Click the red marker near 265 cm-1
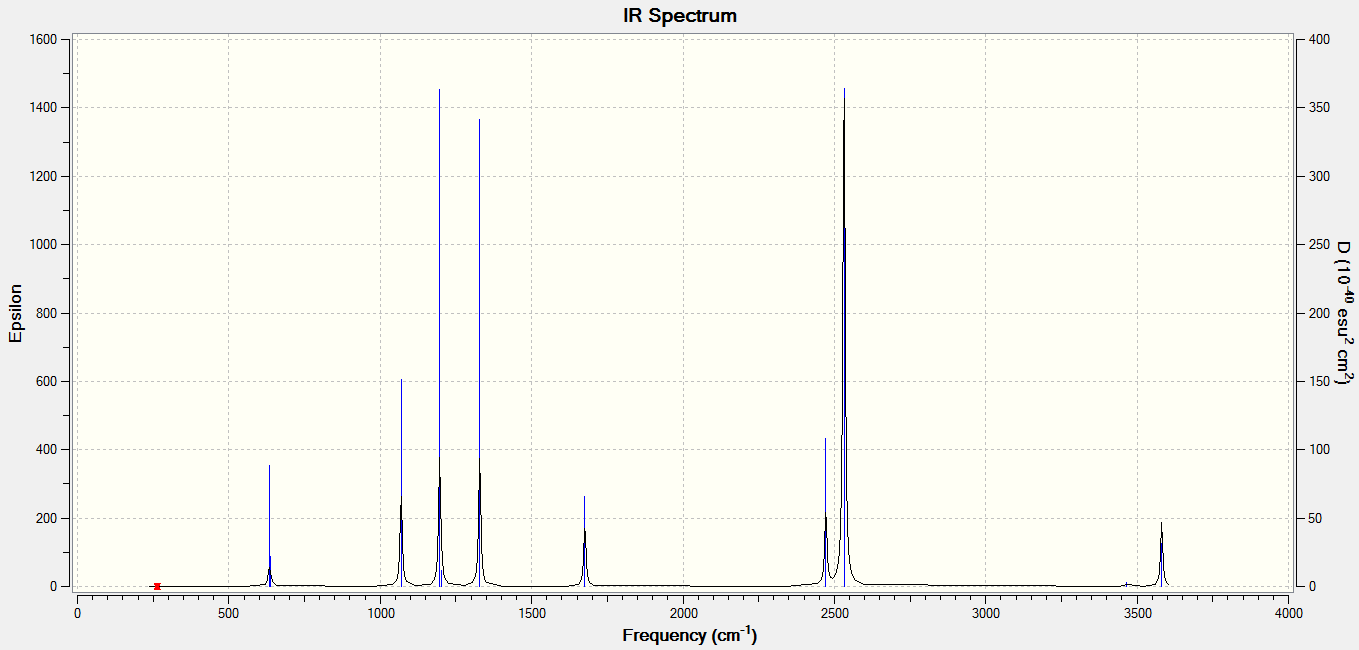1359x650 pixels. click(x=157, y=586)
